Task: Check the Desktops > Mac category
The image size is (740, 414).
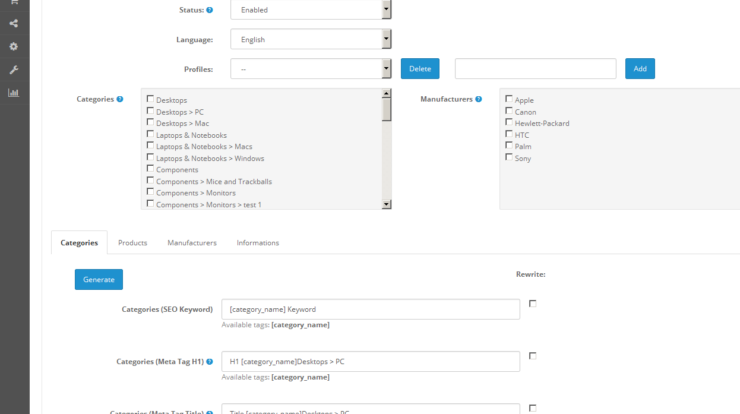Action: (x=150, y=122)
